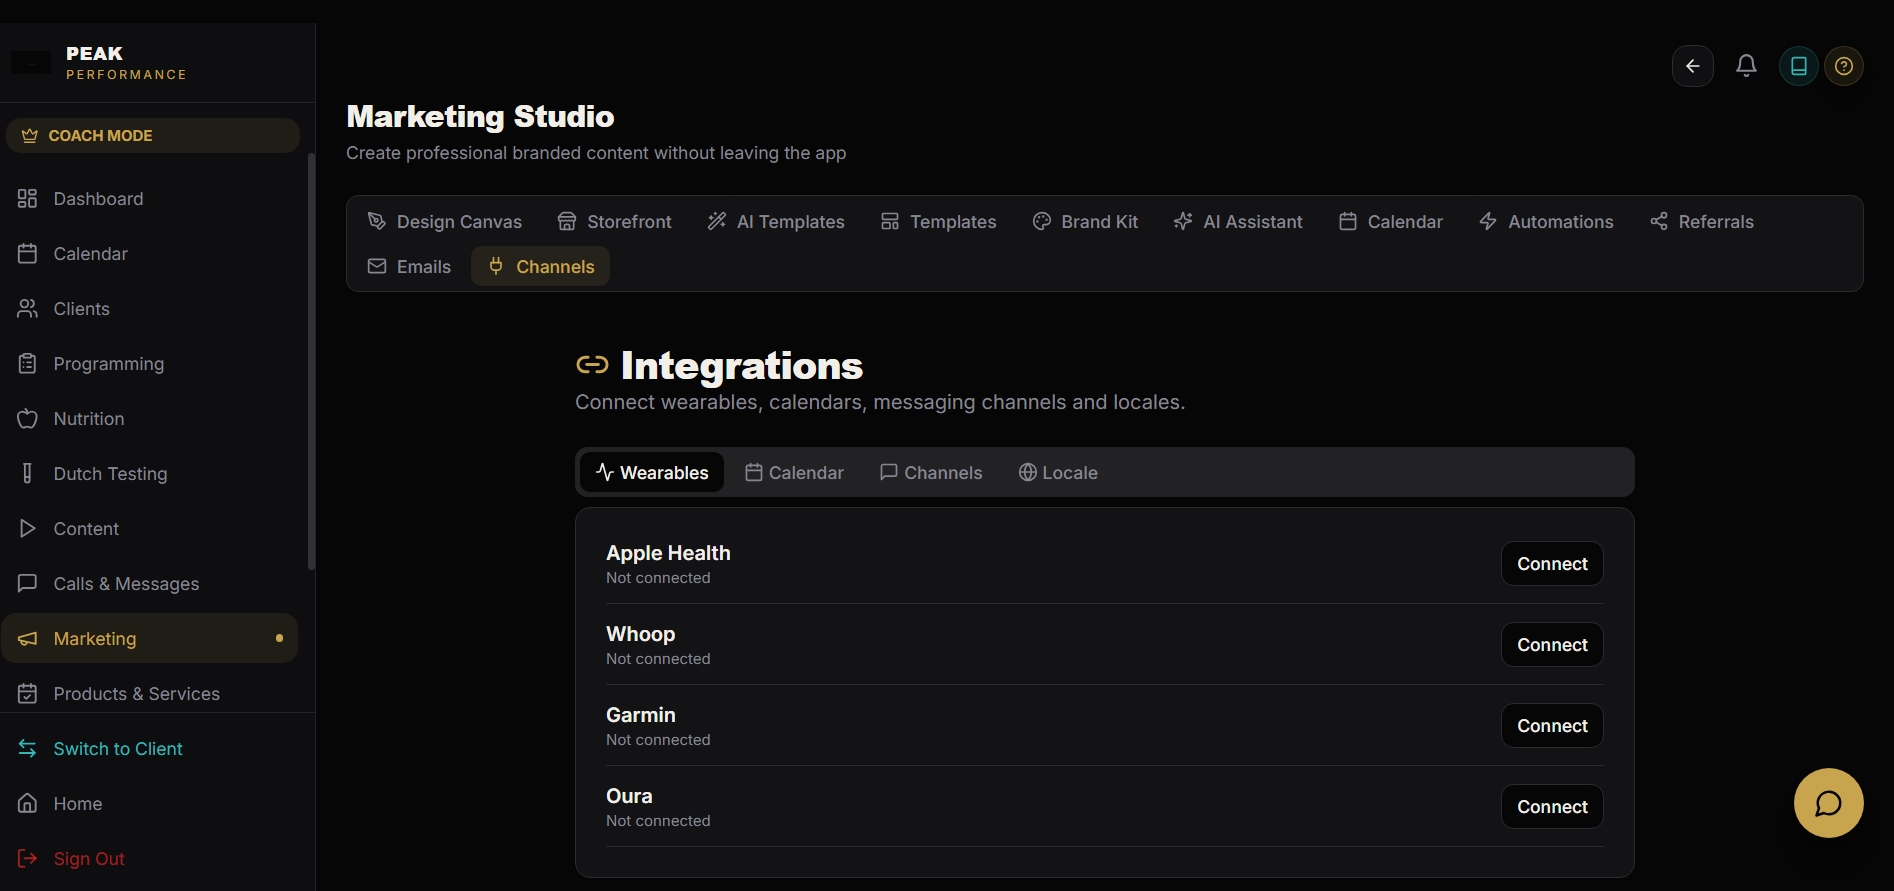Screen dimensions: 1894x891
Task: Click the Dutch Testing test tube icon
Action: pyautogui.click(x=28, y=474)
